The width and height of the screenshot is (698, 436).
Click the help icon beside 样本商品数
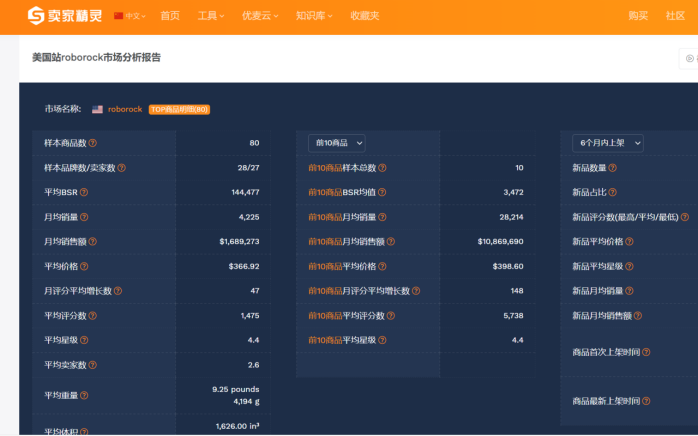click(93, 143)
